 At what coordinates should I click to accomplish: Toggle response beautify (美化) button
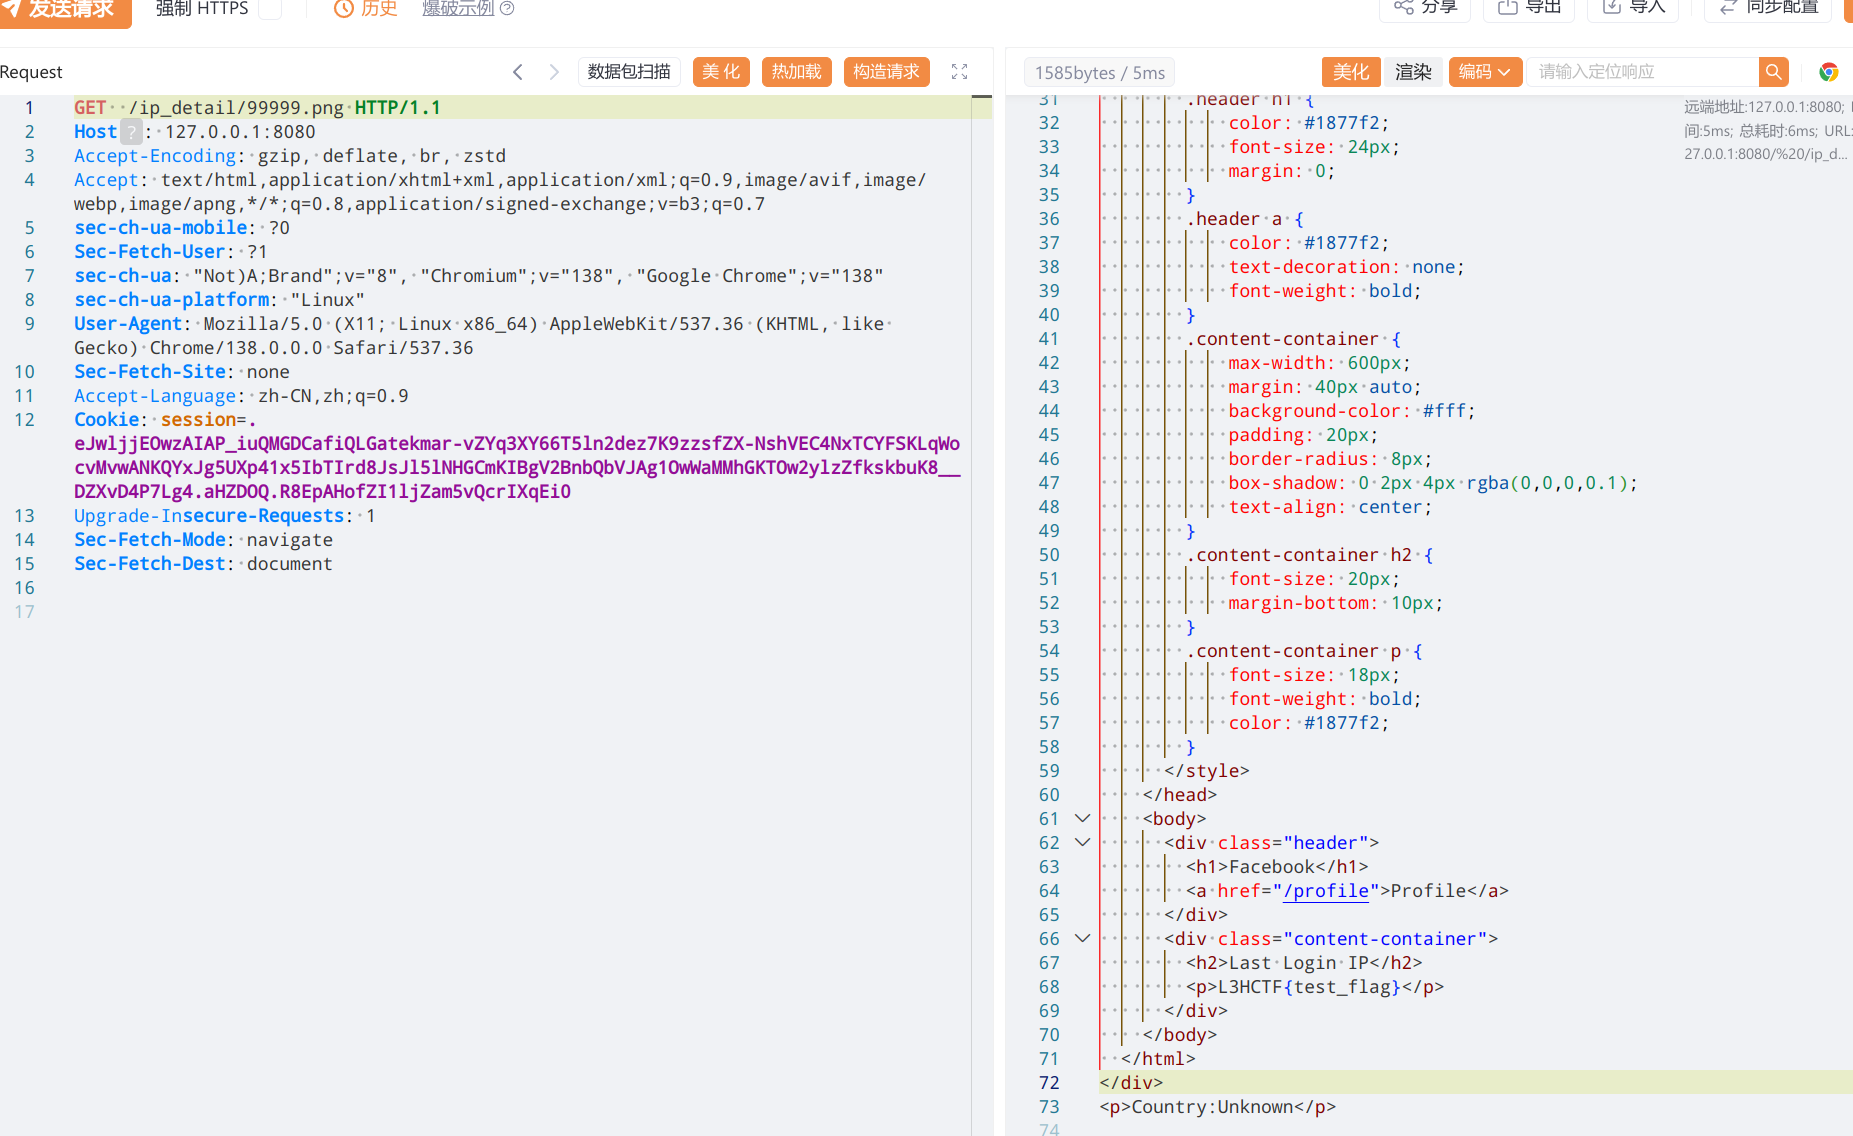(1350, 72)
